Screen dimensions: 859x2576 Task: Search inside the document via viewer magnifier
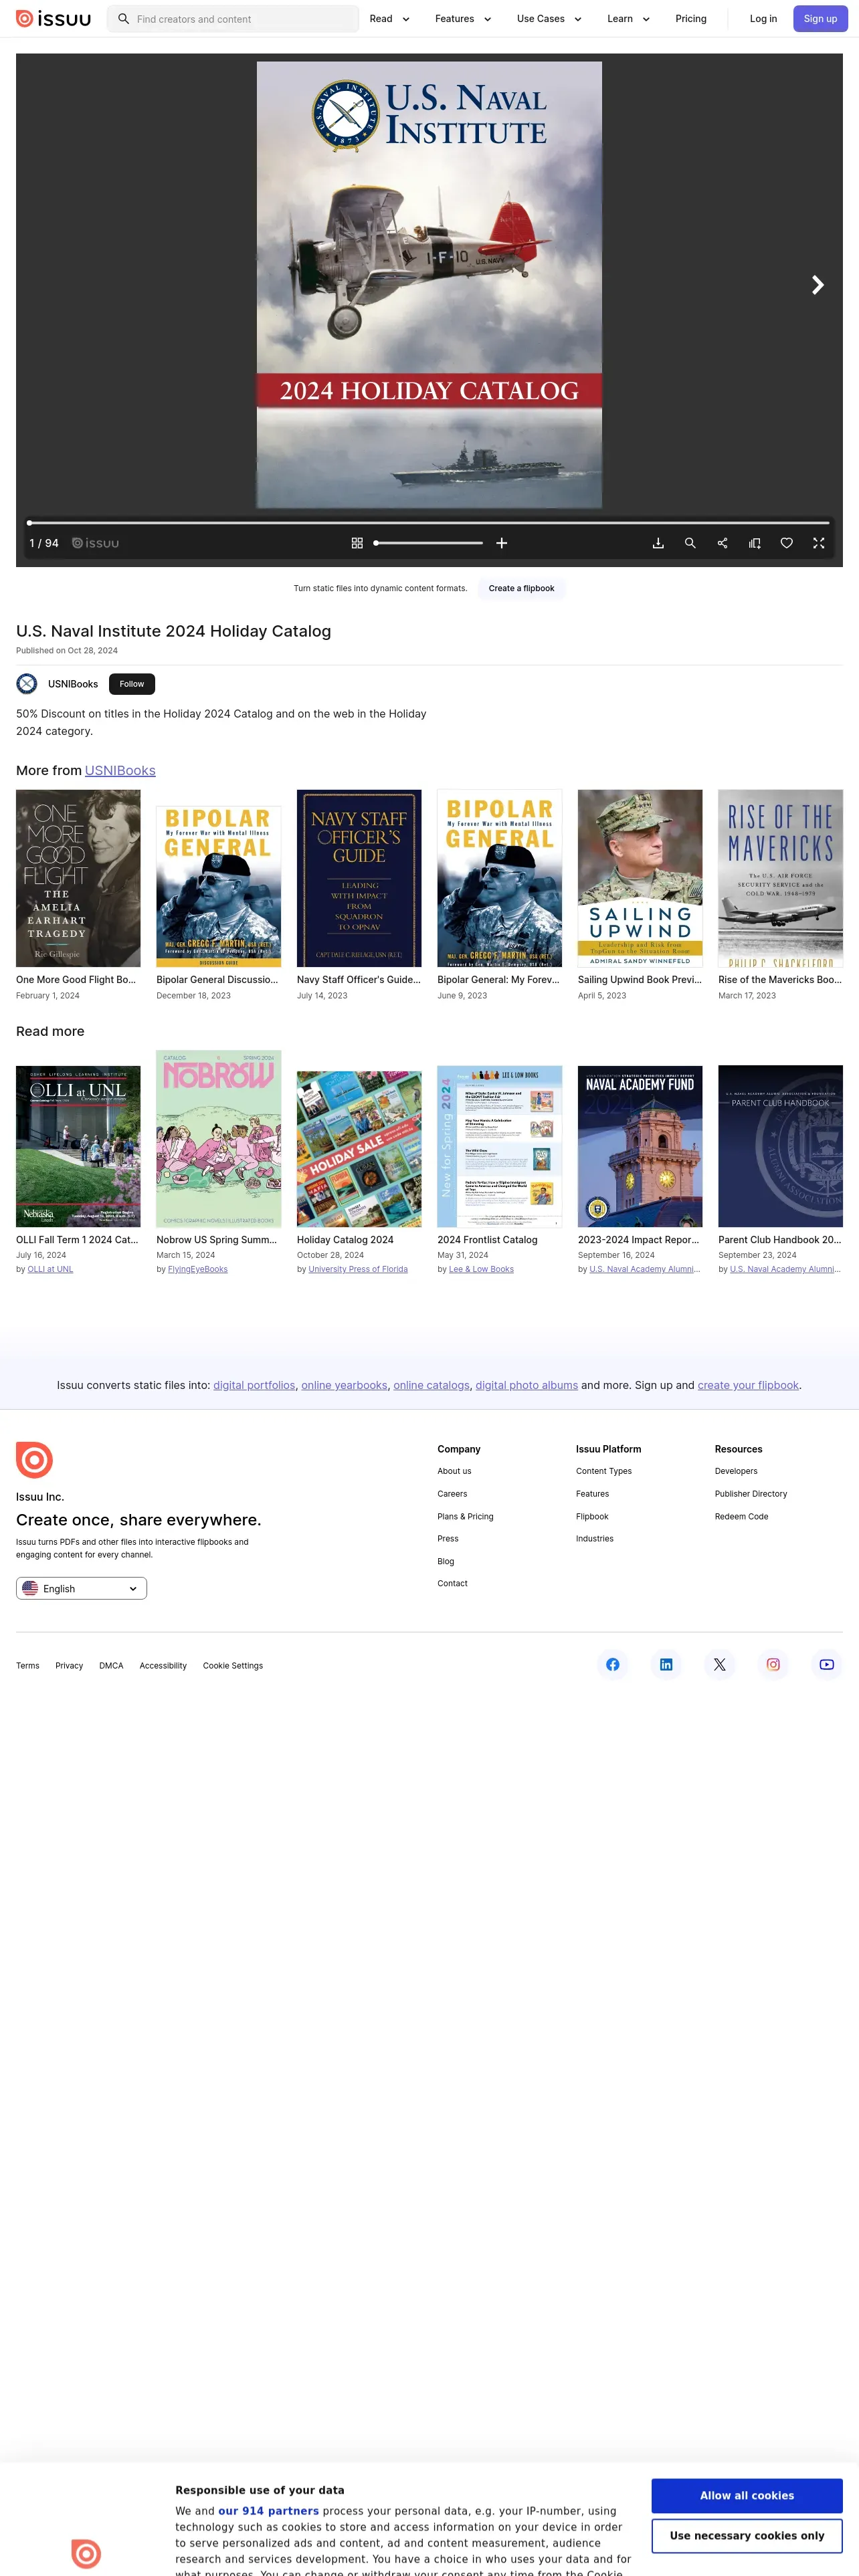click(x=690, y=543)
